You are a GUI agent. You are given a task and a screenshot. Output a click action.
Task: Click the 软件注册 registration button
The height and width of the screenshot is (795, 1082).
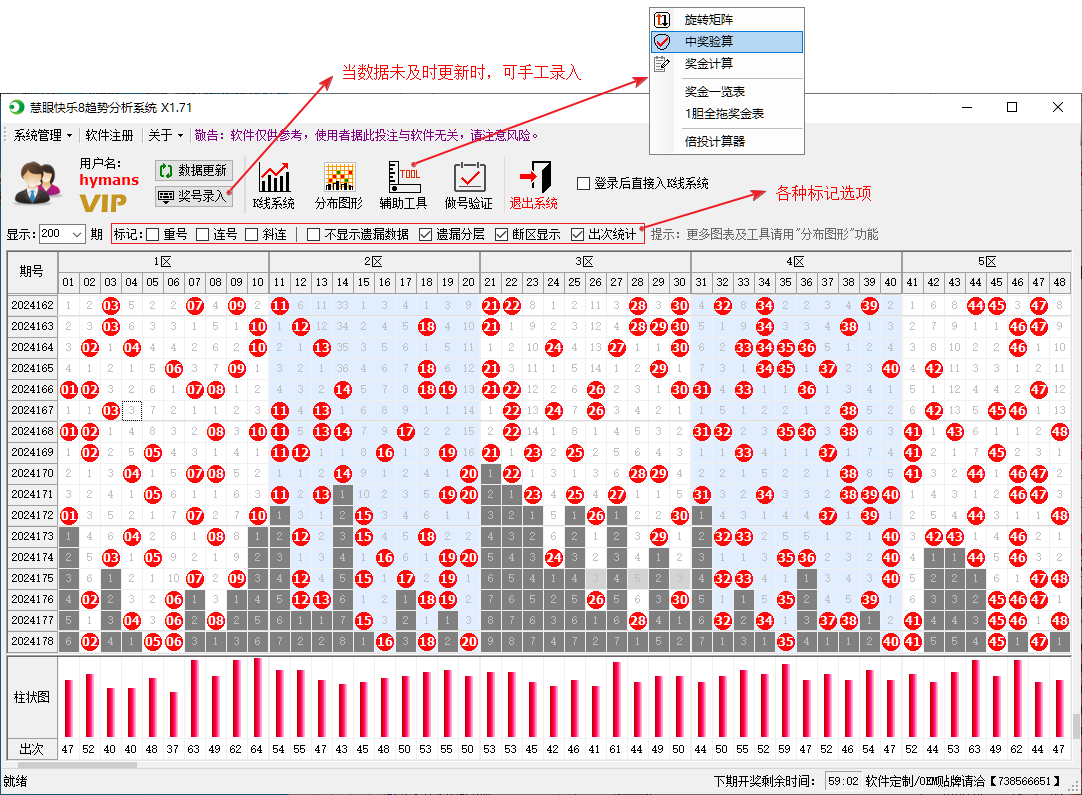109,135
